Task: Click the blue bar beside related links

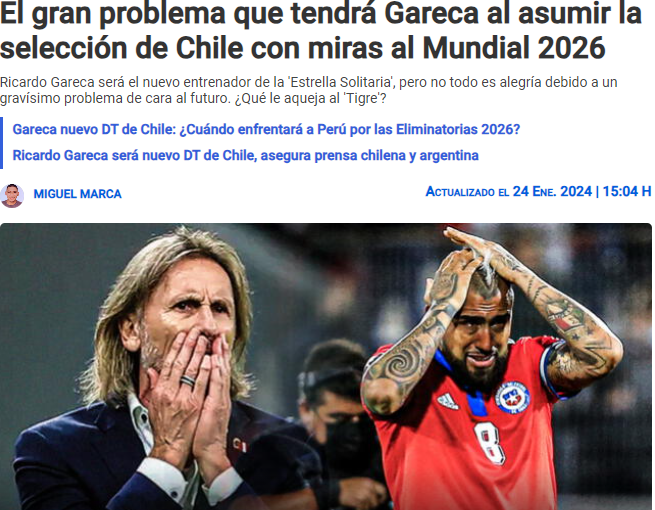Action: [x=1, y=143]
